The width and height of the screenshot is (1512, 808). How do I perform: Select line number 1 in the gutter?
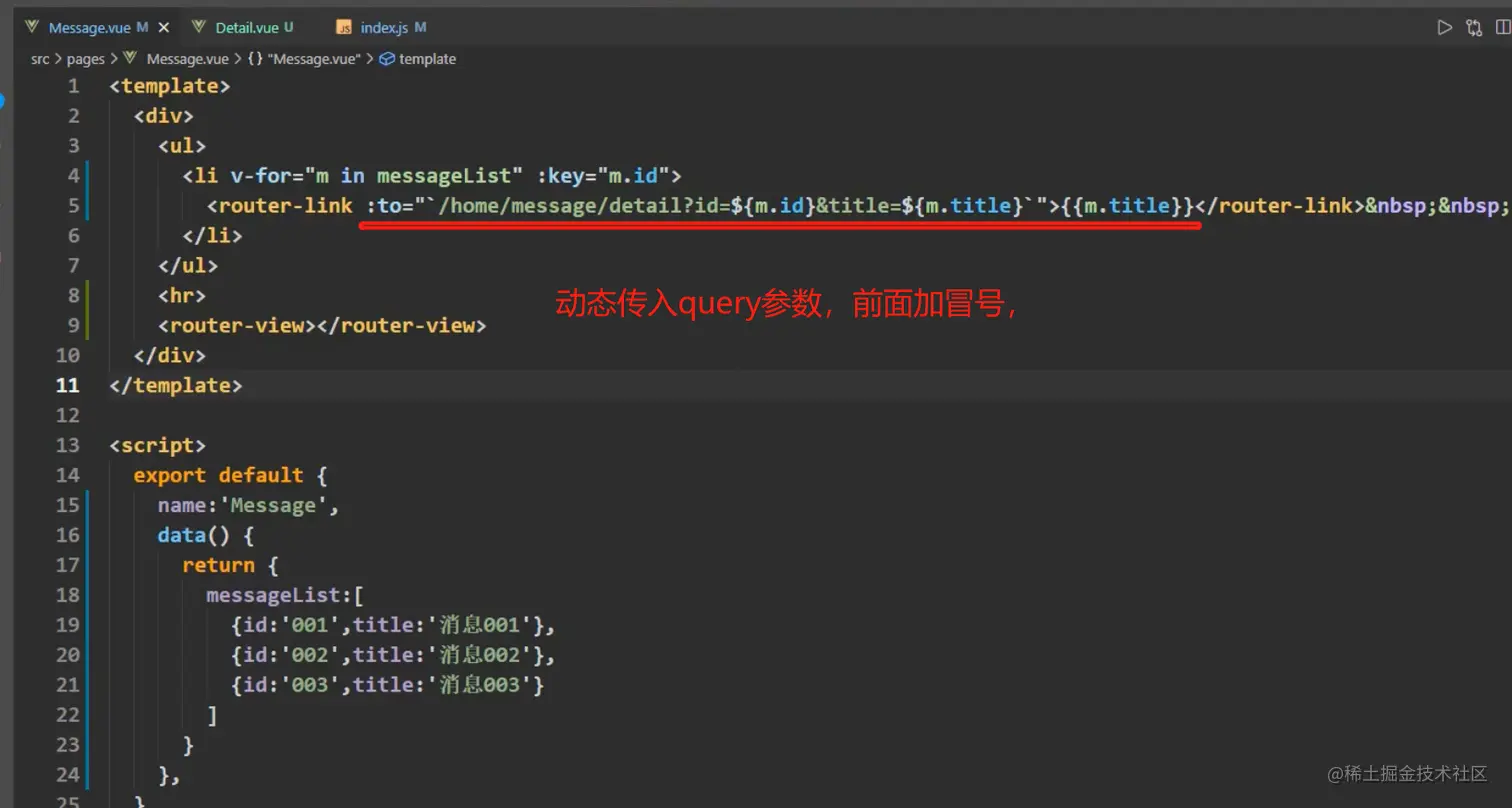(73, 86)
